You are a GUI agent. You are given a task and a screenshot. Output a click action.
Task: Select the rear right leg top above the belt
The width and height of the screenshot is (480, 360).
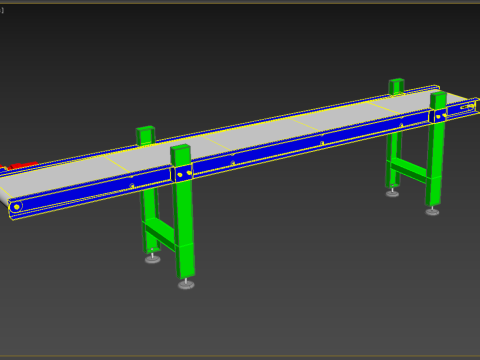(396, 87)
